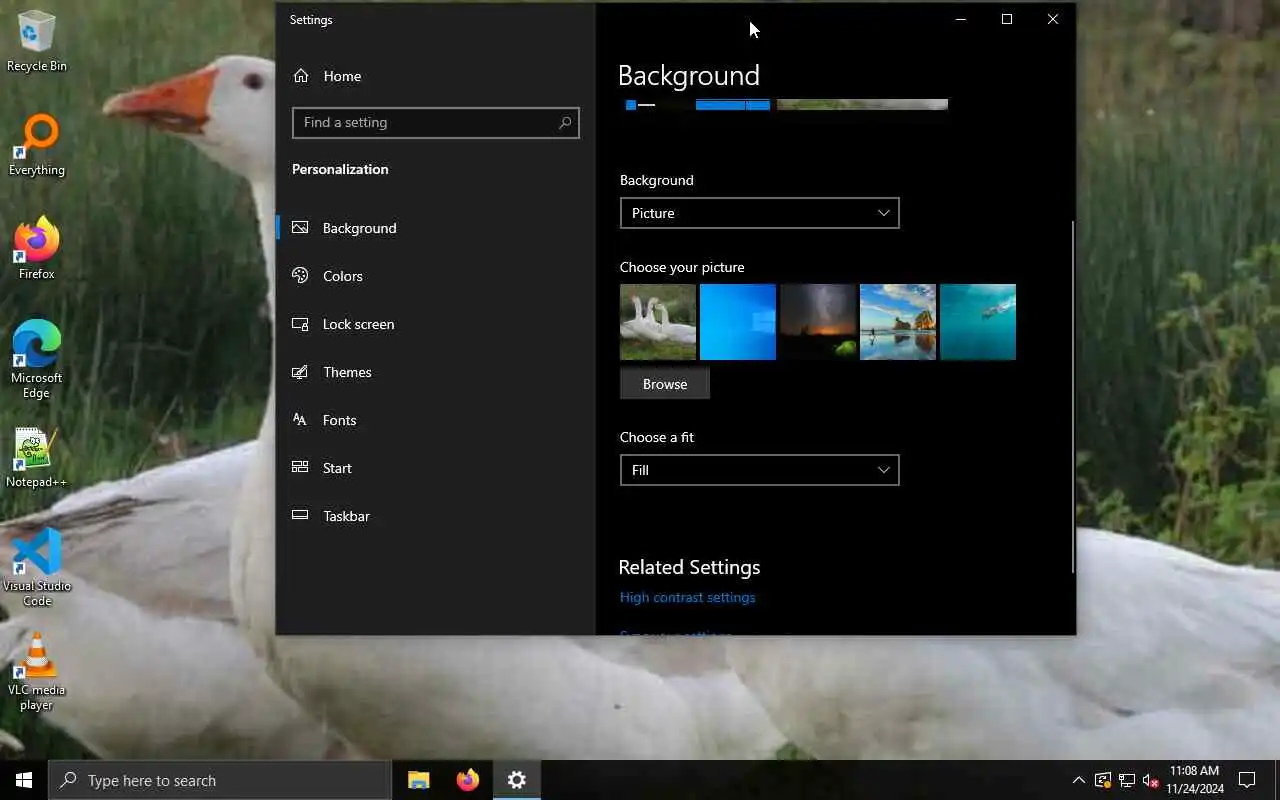Choose the blue Windows logo wallpaper thumbnail
This screenshot has width=1280, height=800.
point(738,322)
